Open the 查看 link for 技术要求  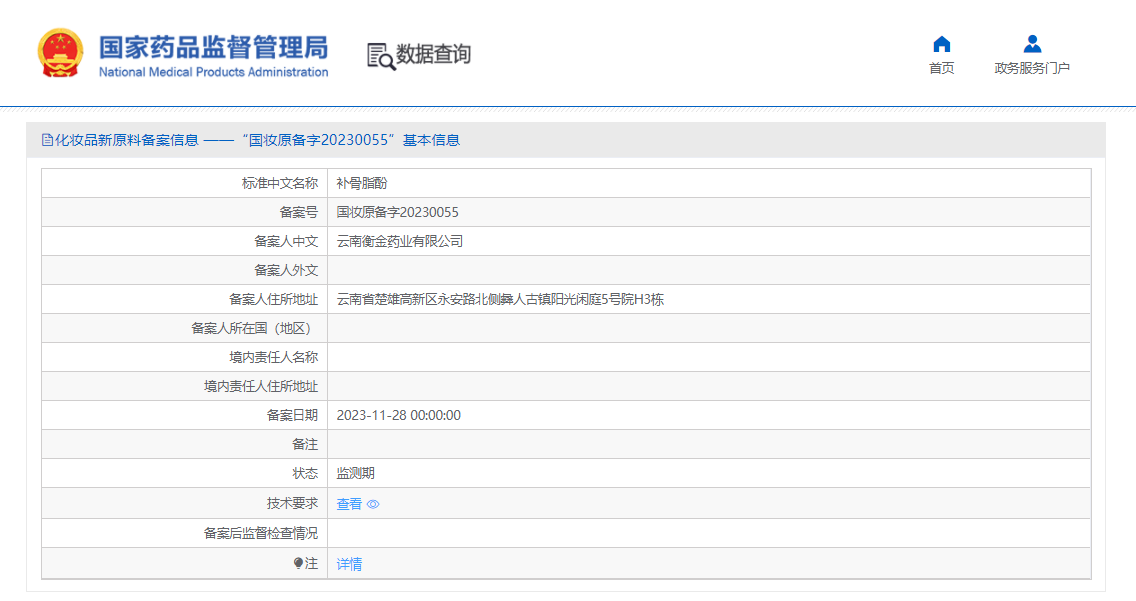pos(348,504)
